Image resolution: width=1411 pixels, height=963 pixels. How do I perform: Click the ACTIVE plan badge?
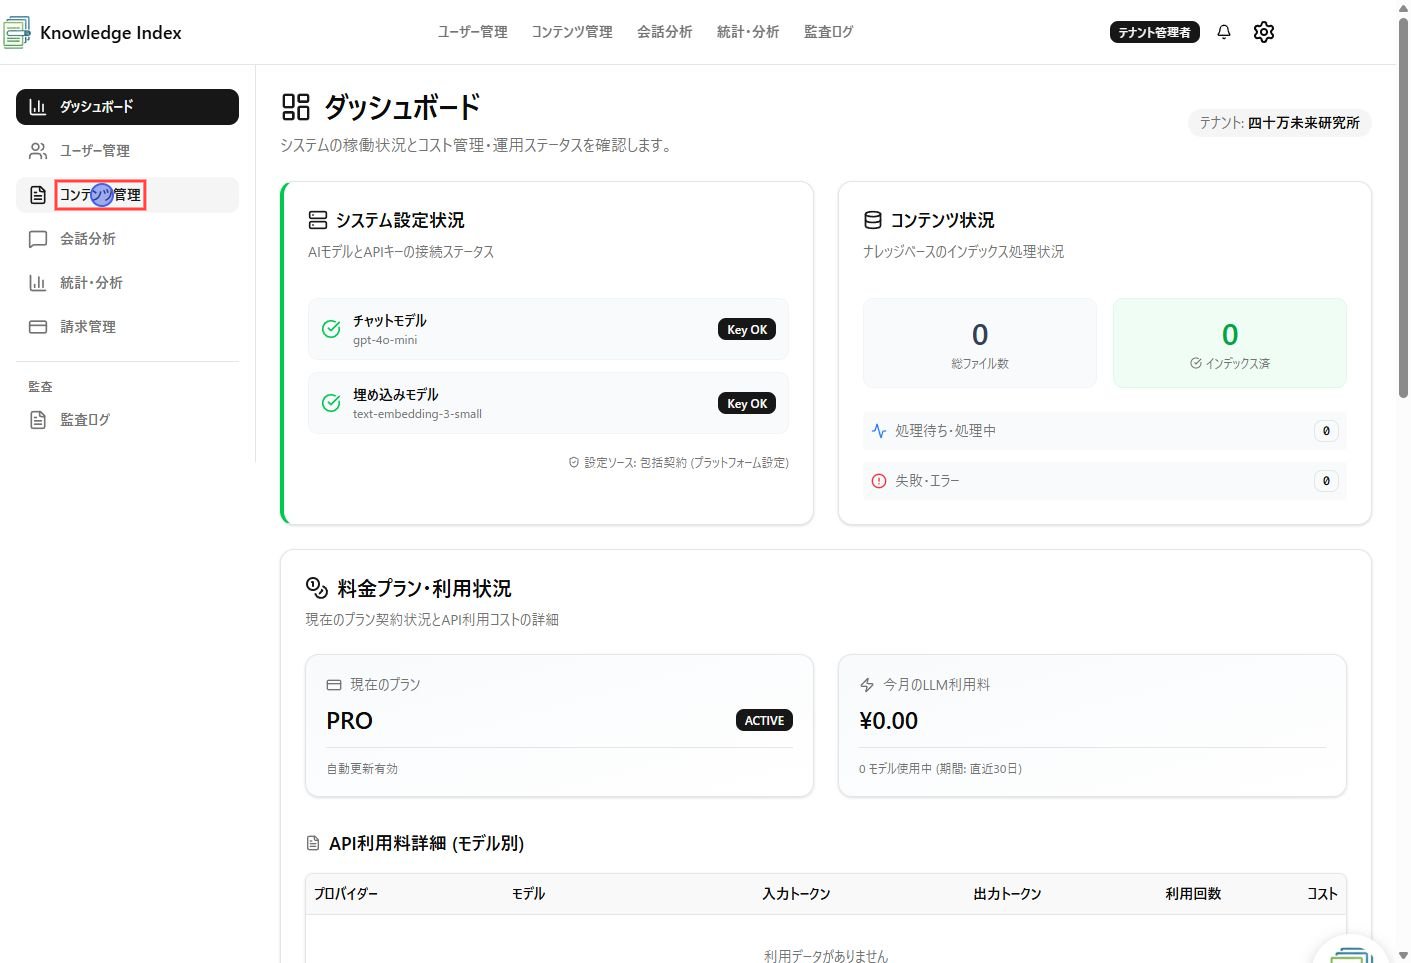(x=764, y=720)
